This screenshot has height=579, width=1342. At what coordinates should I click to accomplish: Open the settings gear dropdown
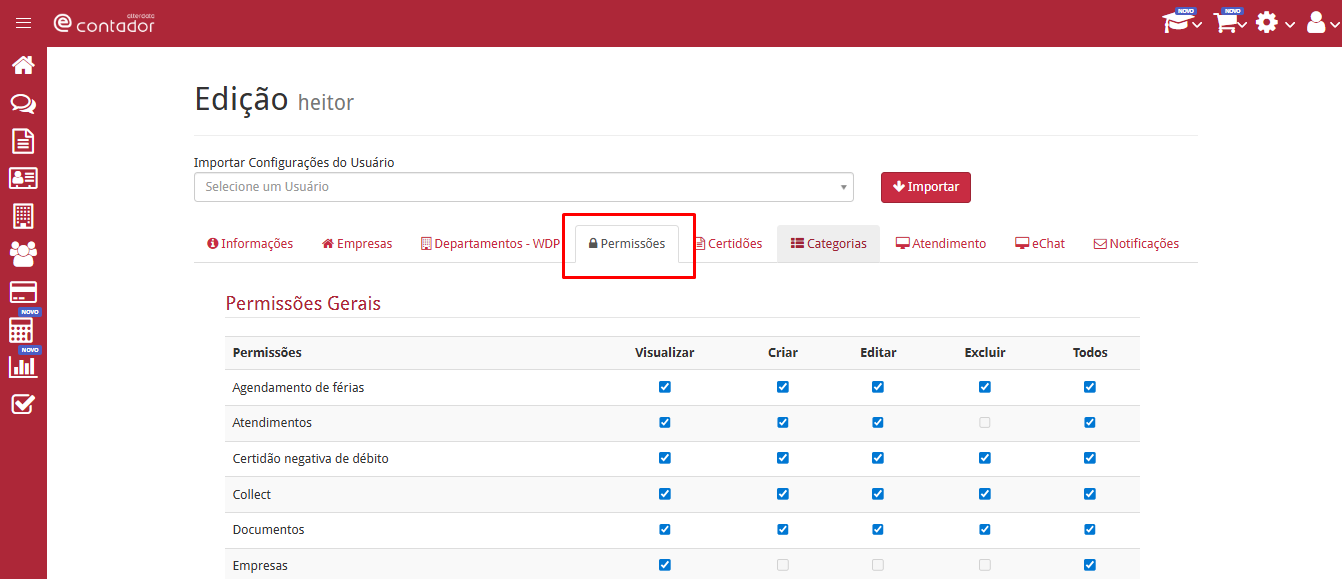coord(1275,23)
